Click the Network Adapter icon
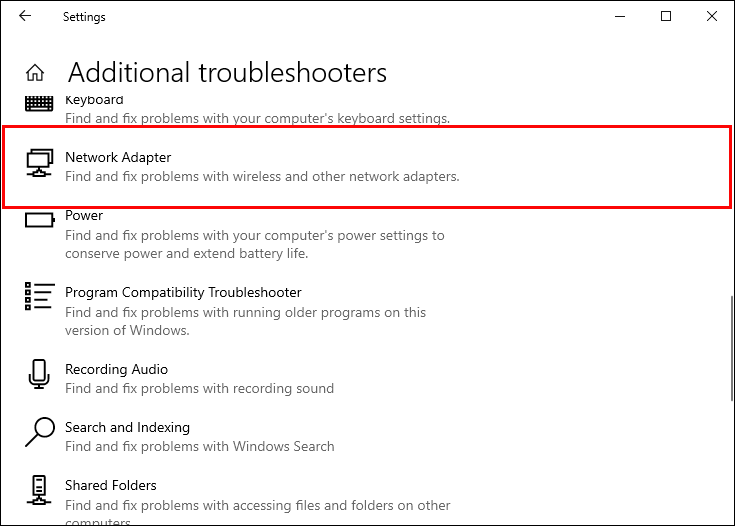The image size is (735, 526). coord(39,162)
